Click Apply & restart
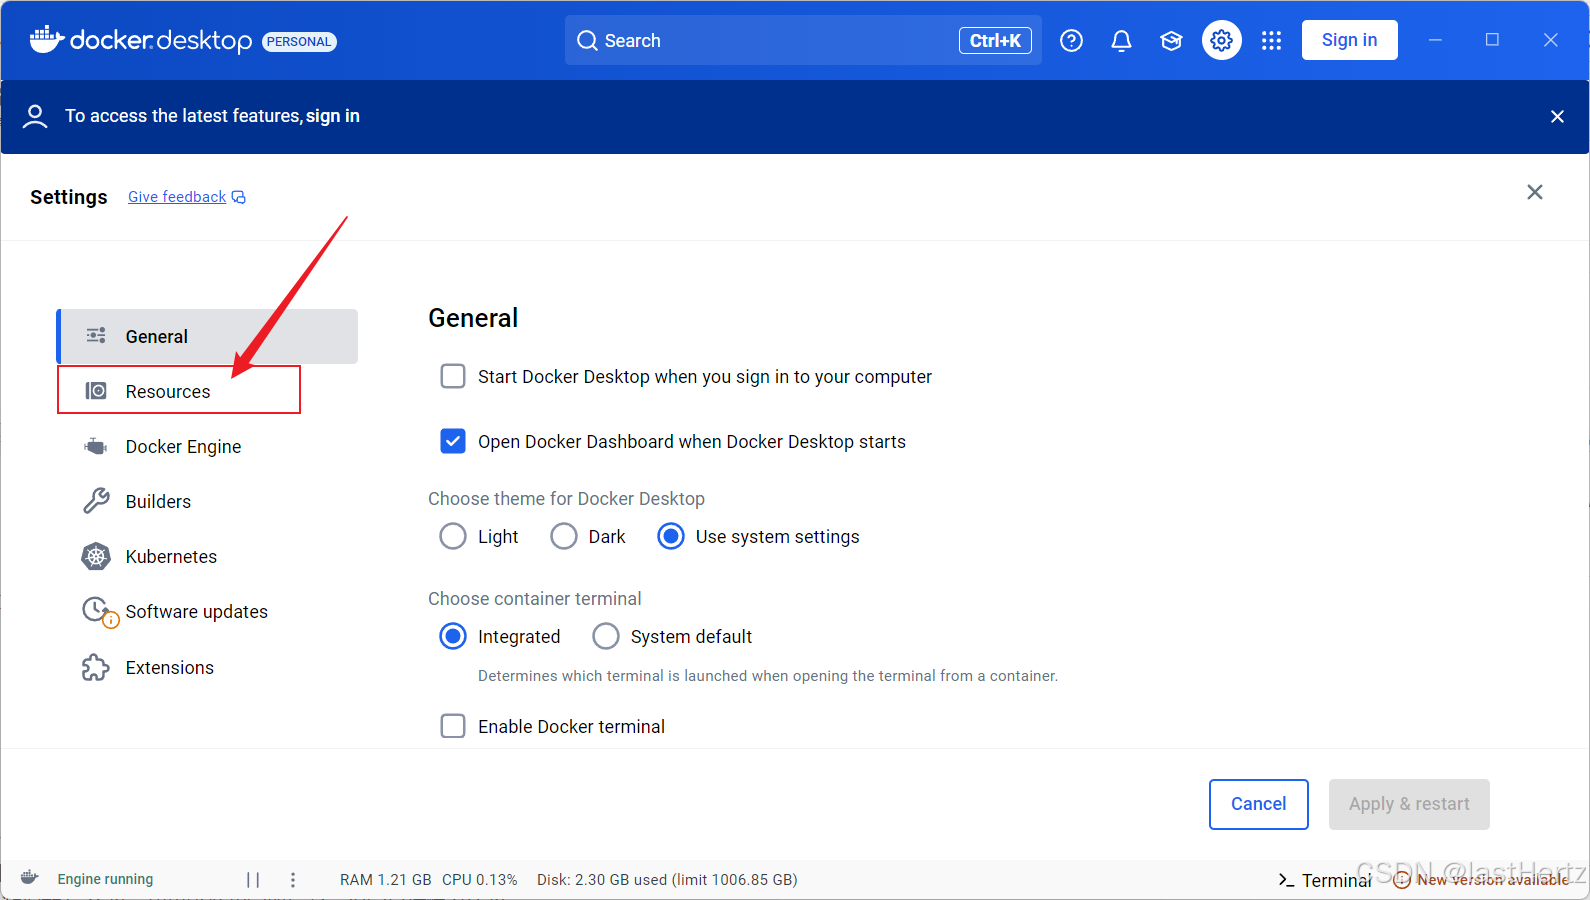This screenshot has width=1590, height=900. (1409, 804)
